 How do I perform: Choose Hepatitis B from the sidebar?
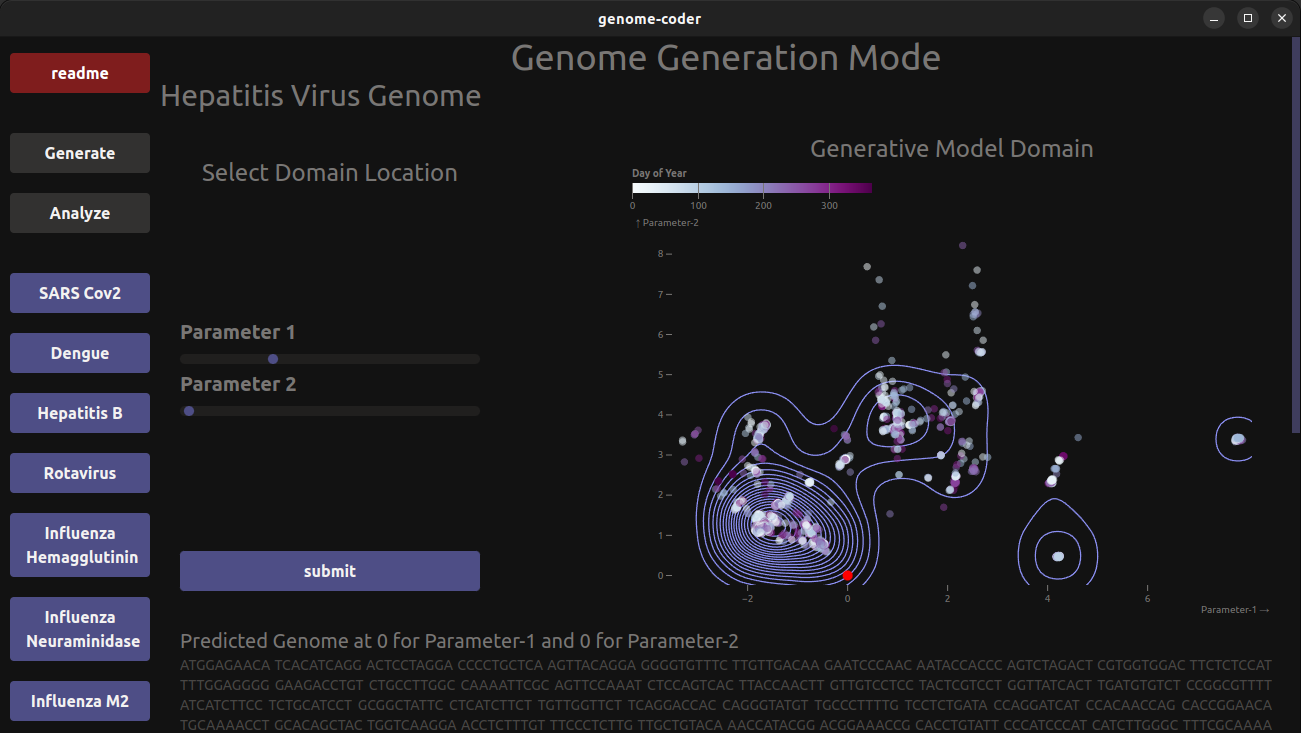pyautogui.click(x=80, y=413)
